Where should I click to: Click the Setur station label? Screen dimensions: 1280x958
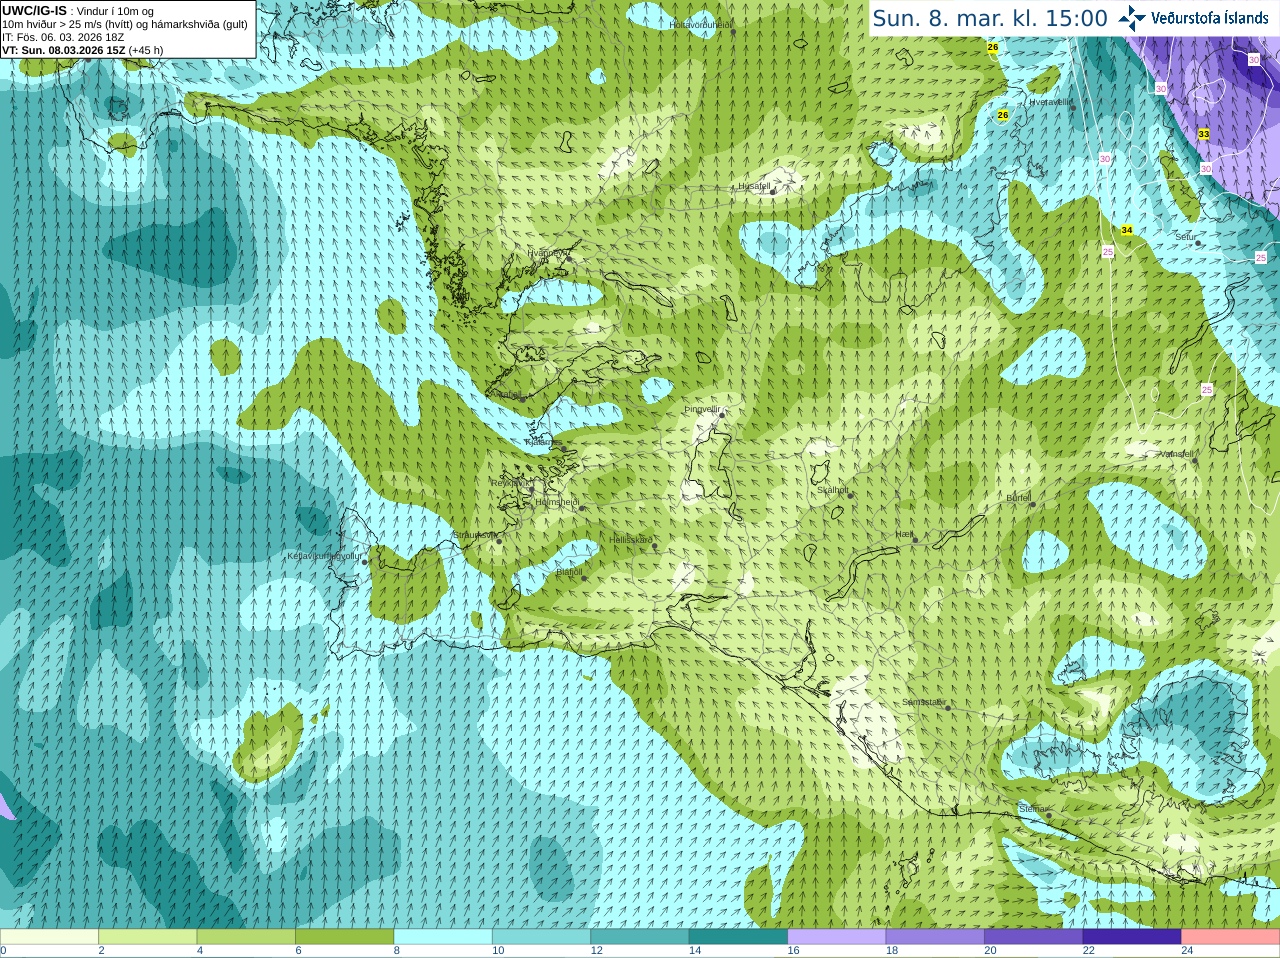(x=1186, y=237)
